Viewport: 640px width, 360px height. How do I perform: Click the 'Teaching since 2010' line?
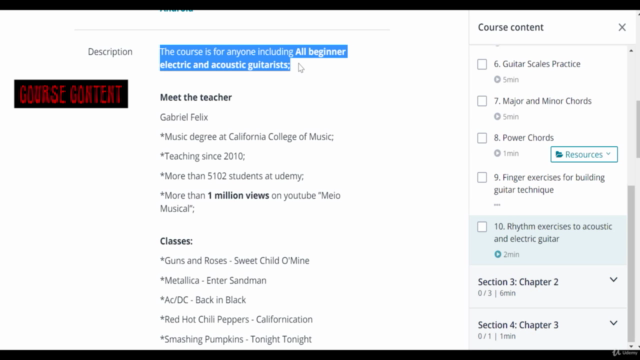(202, 156)
